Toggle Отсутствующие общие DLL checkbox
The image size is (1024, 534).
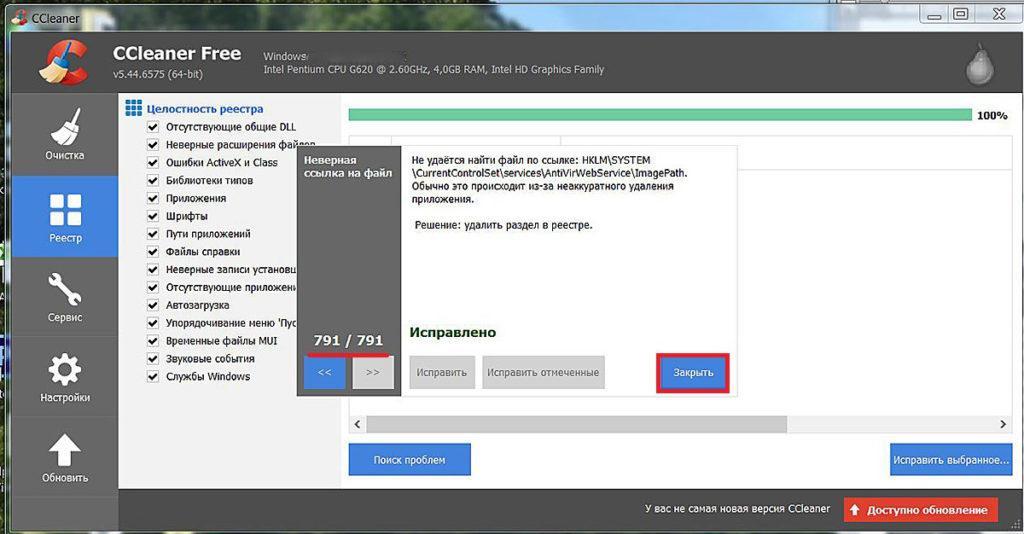(x=153, y=127)
